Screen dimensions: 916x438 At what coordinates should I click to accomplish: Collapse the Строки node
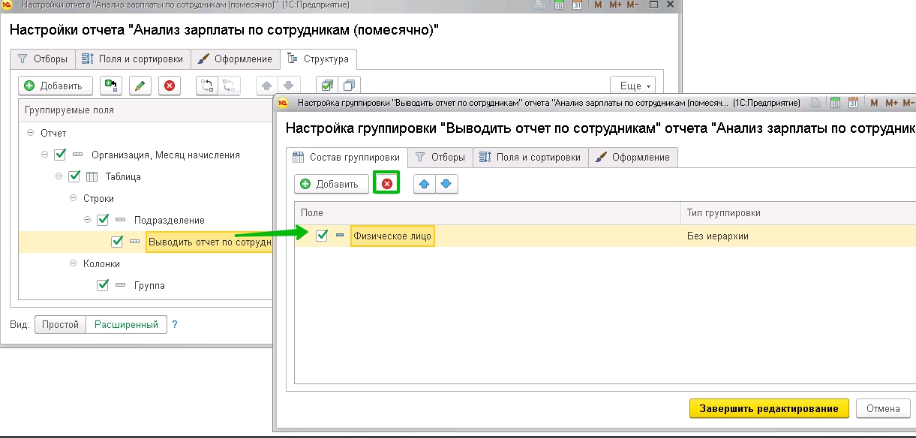tap(73, 198)
